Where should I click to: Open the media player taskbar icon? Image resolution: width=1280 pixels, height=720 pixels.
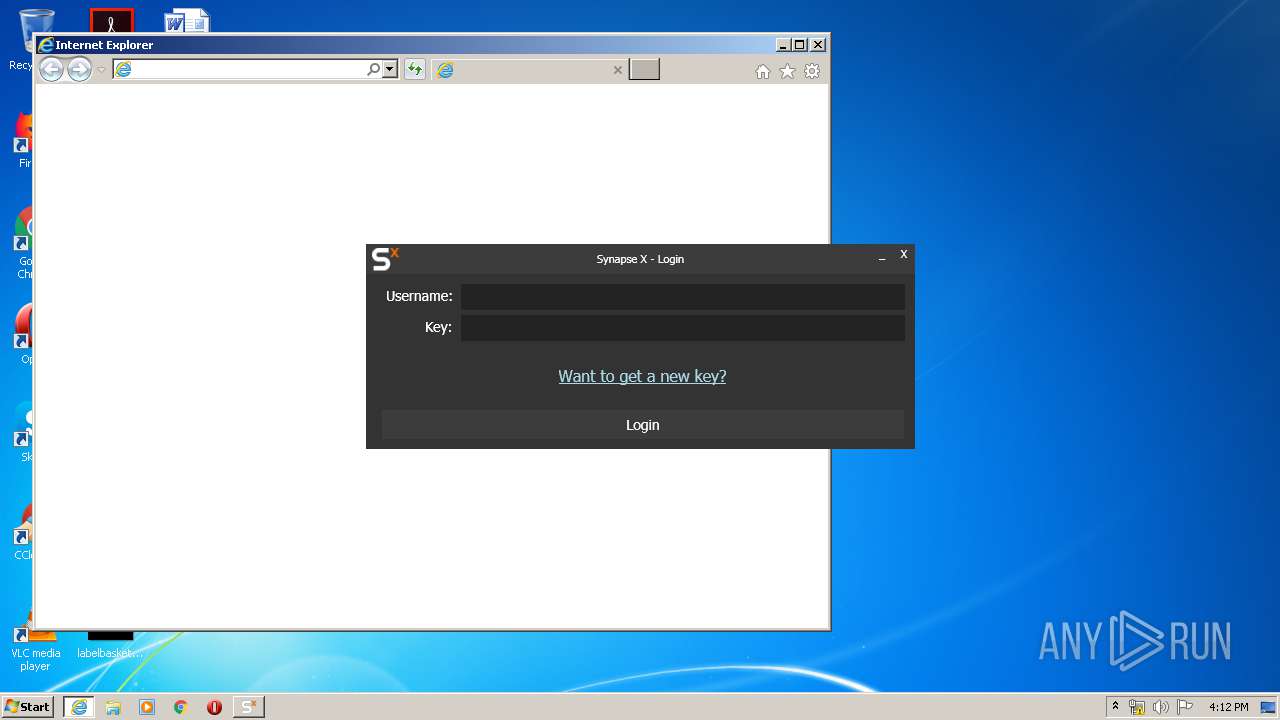(147, 707)
